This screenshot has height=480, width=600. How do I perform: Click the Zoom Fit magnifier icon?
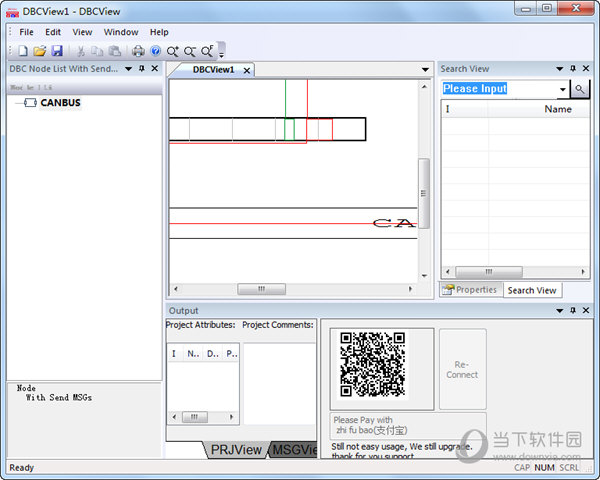[x=207, y=51]
